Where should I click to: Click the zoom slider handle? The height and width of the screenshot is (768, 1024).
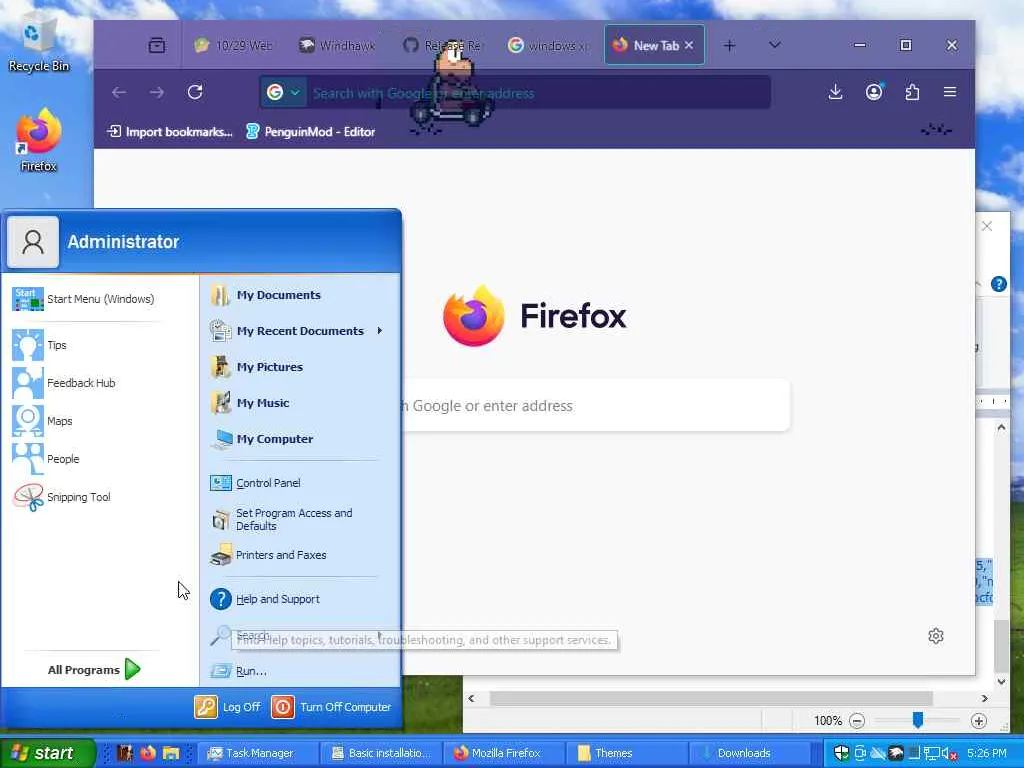(x=918, y=720)
